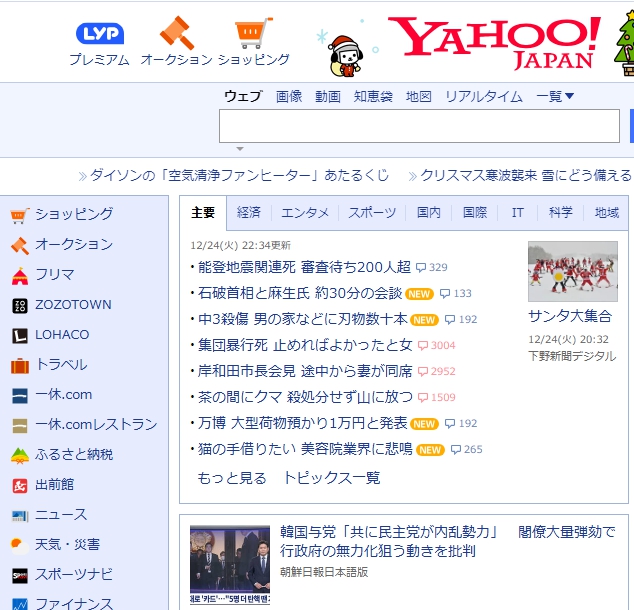634x610 pixels.
Task: Click the 朝鮮日報日本語版 source text
Action: (x=324, y=572)
